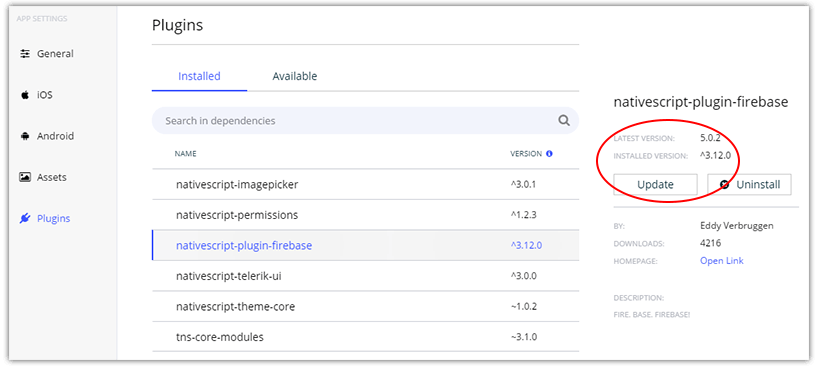Click author name Eddy Verbruggen
Image resolution: width=818 pixels, height=369 pixels.
pyautogui.click(x=737, y=226)
